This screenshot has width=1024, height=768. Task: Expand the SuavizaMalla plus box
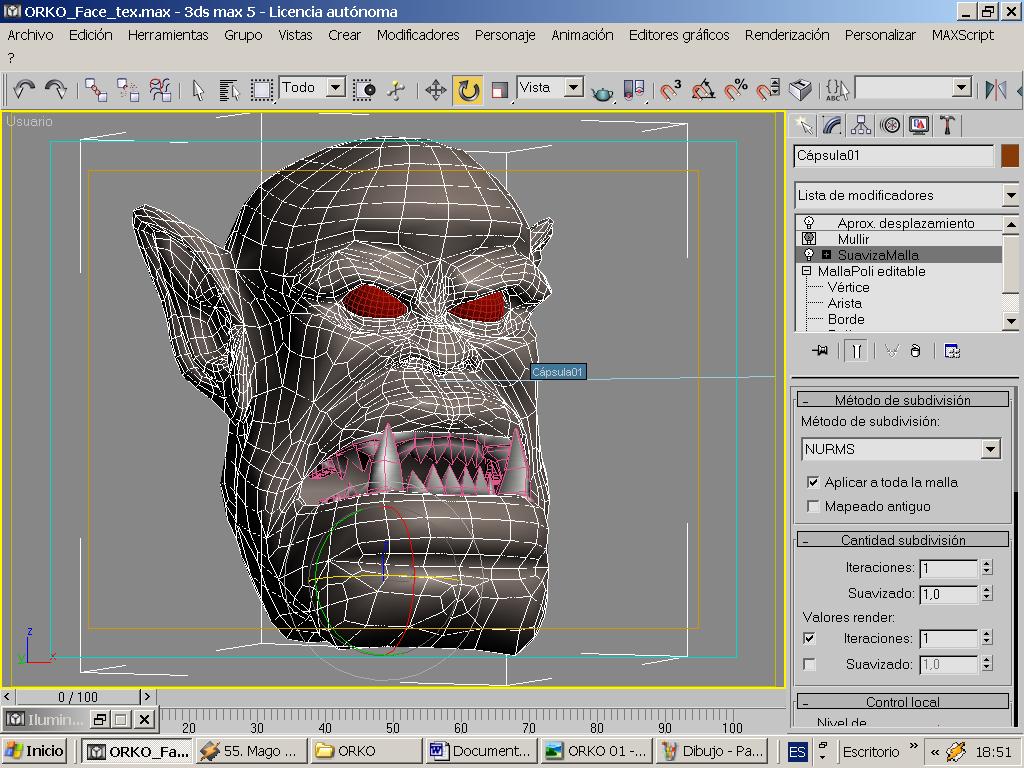[x=827, y=255]
